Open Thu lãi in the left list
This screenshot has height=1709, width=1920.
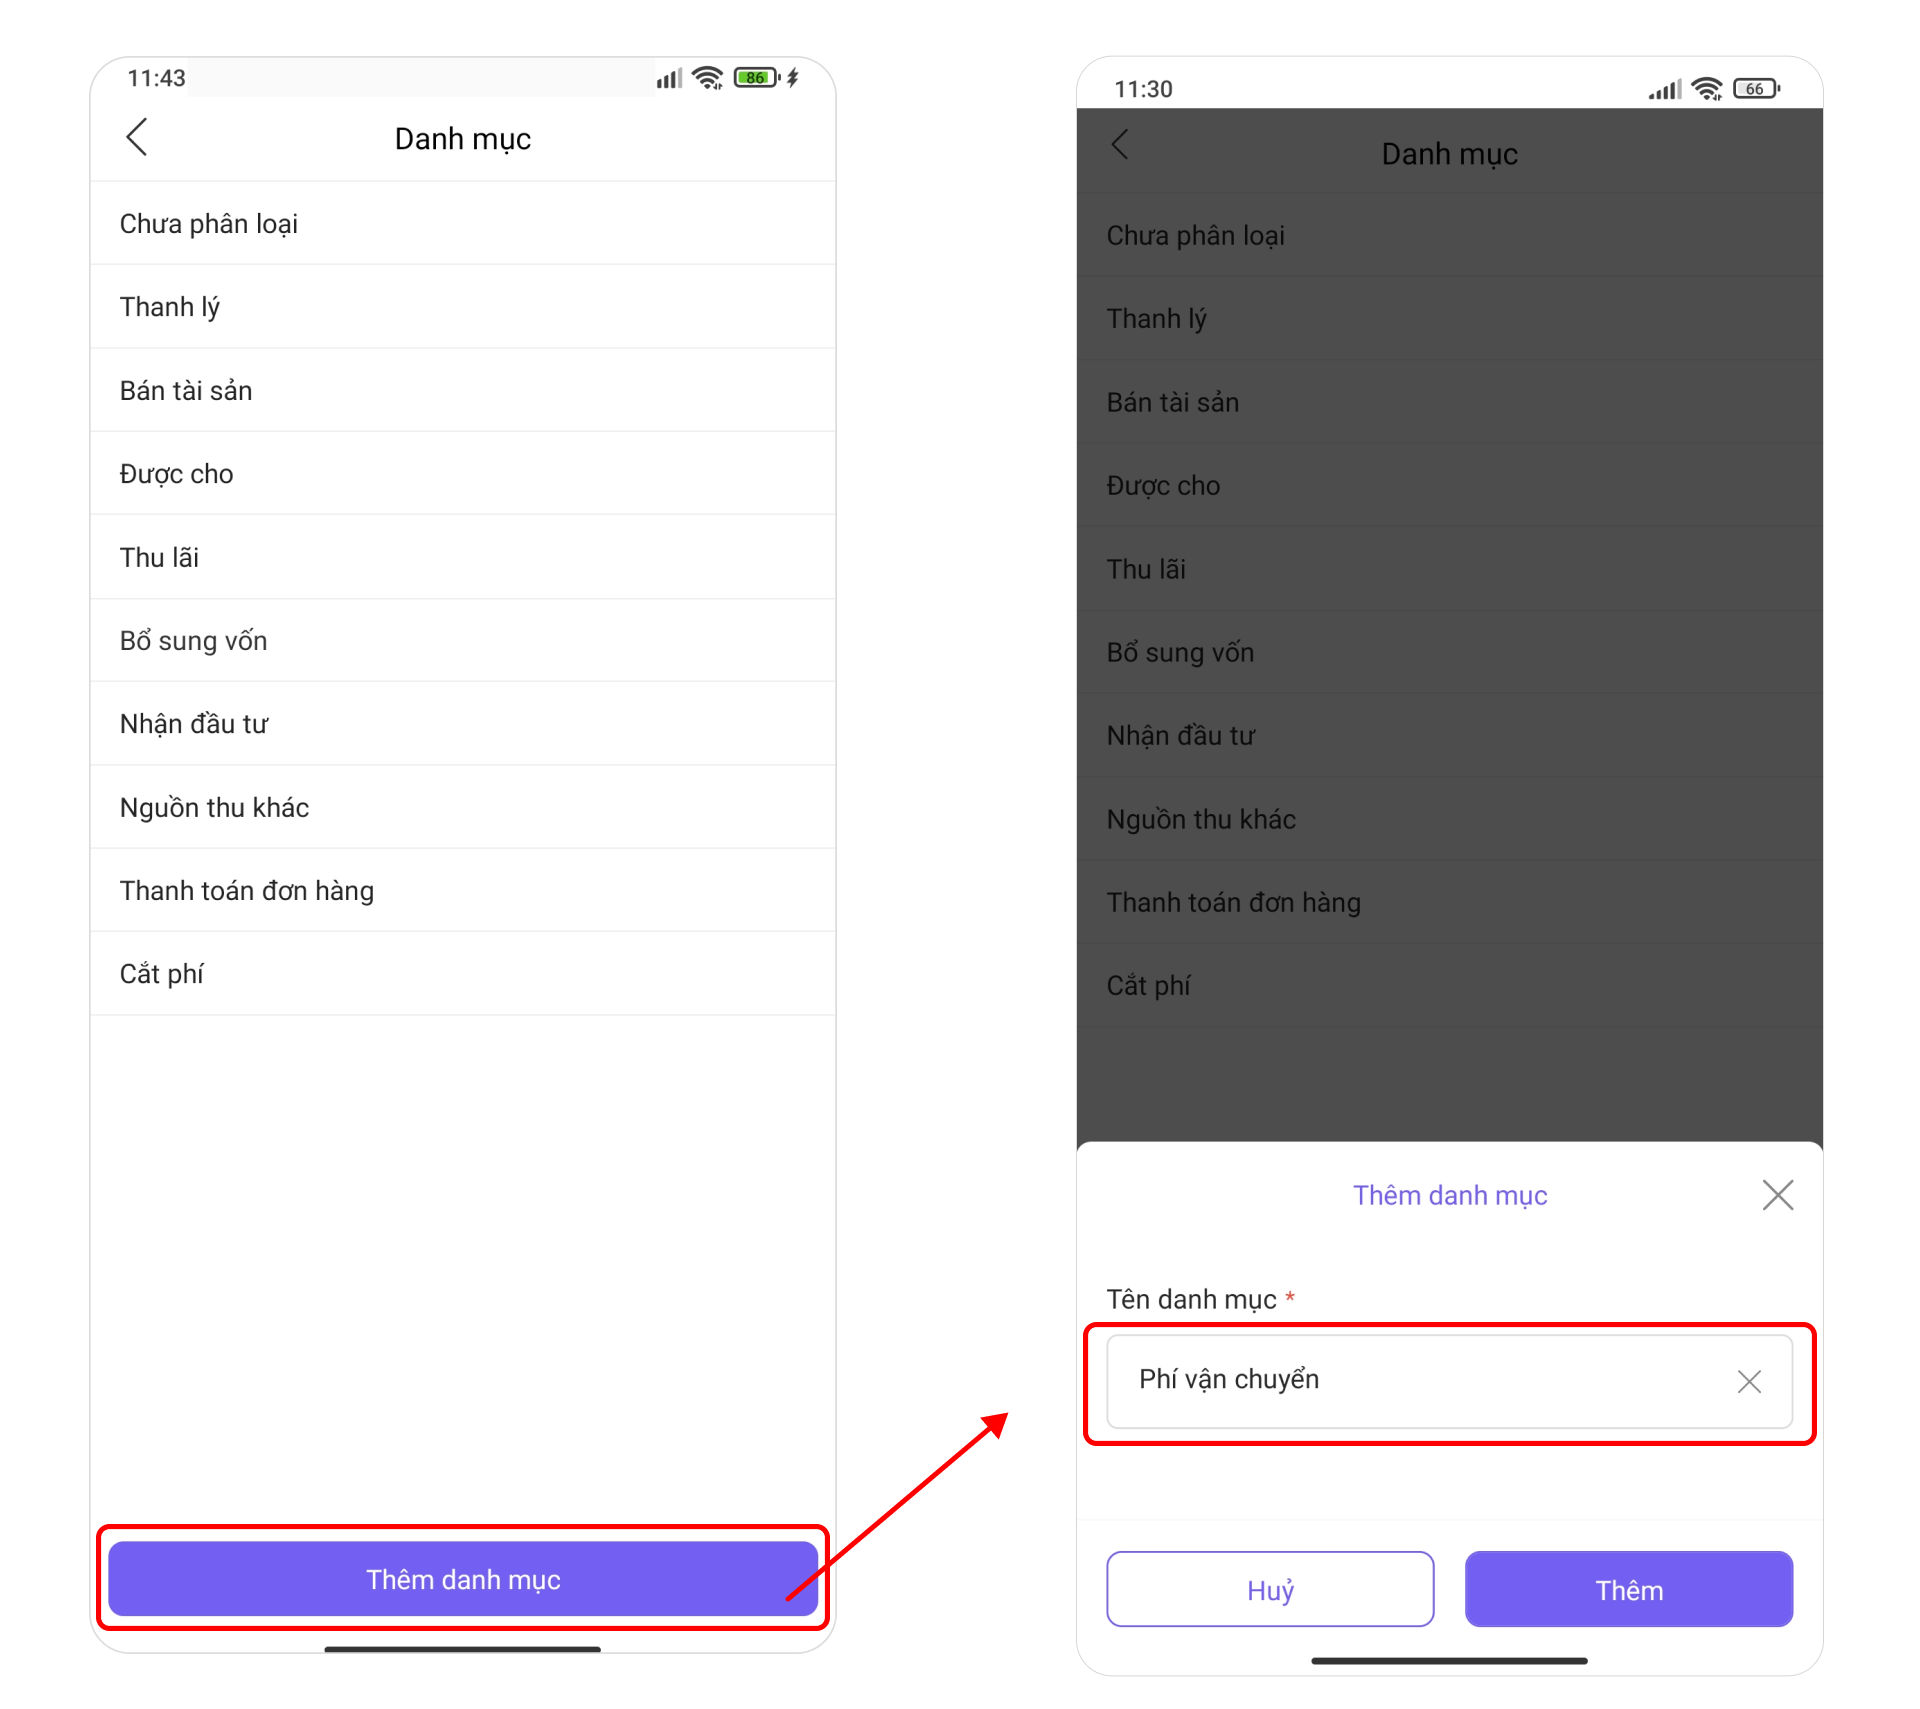[x=463, y=557]
